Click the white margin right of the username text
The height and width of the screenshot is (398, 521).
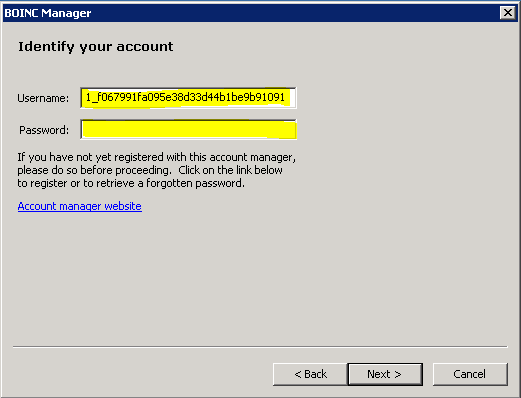pos(292,98)
